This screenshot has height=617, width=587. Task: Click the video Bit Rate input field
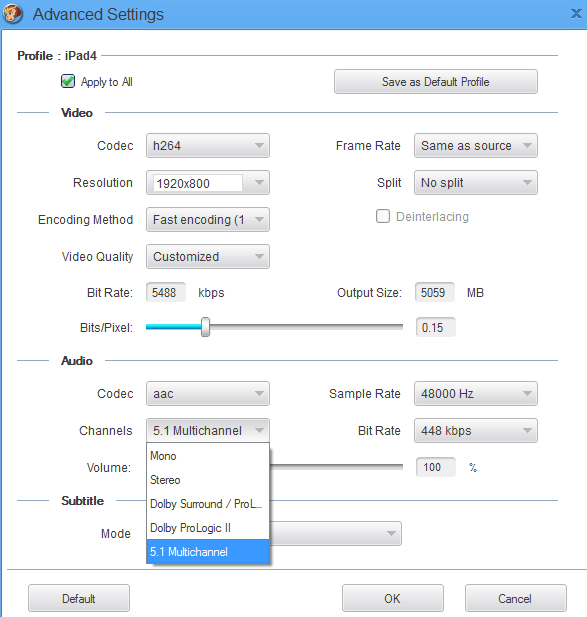point(166,292)
